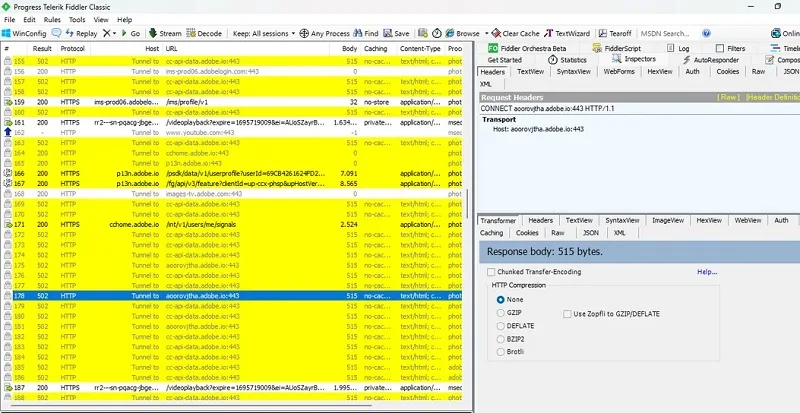Open the Rules menu

point(52,20)
